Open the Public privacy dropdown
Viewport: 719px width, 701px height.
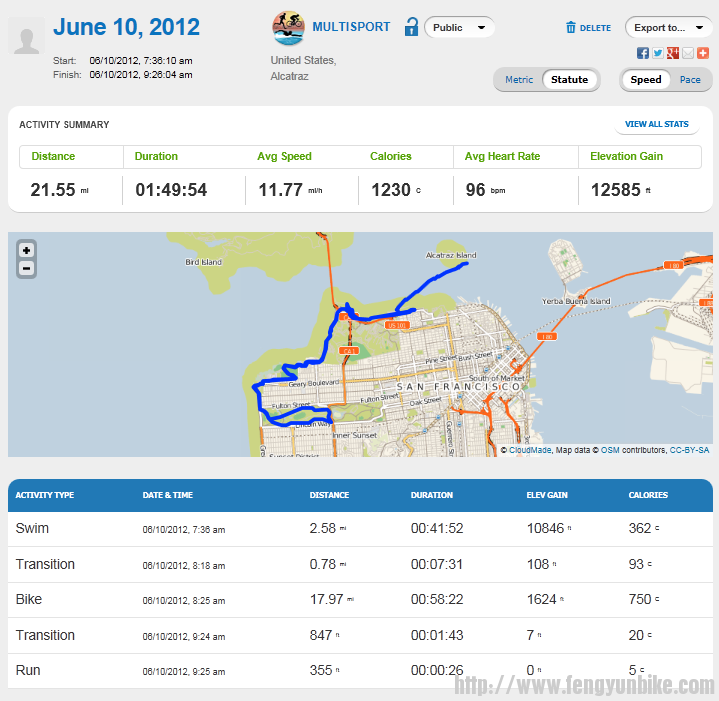pos(460,28)
